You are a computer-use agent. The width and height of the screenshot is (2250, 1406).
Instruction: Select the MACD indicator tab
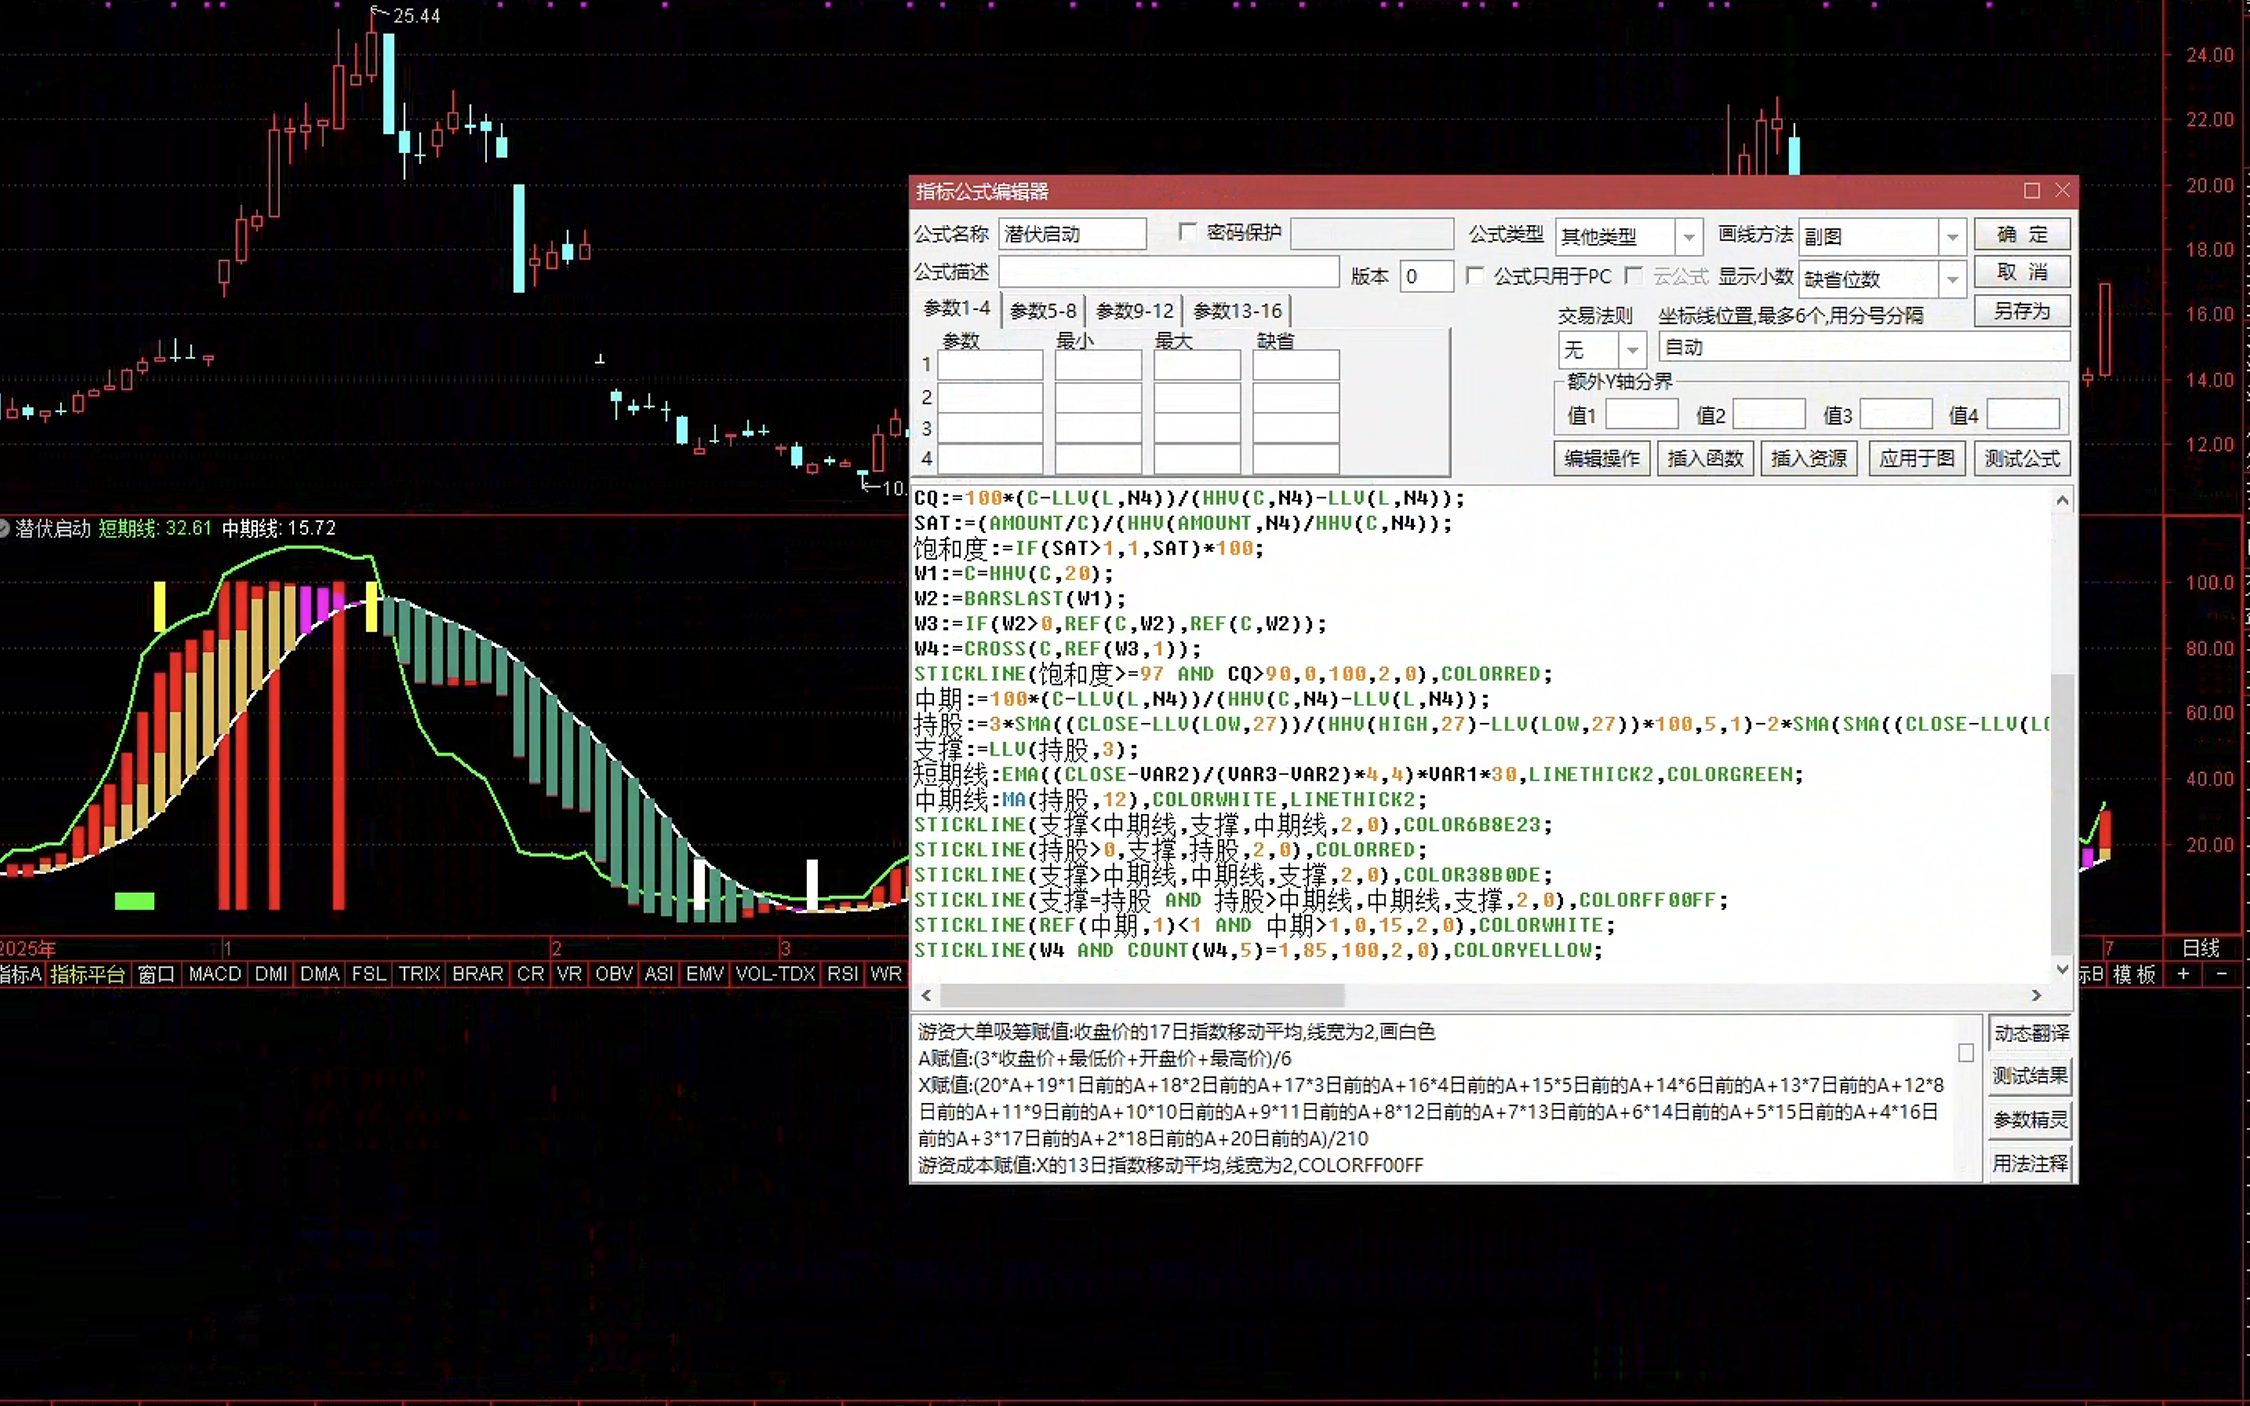pos(215,973)
